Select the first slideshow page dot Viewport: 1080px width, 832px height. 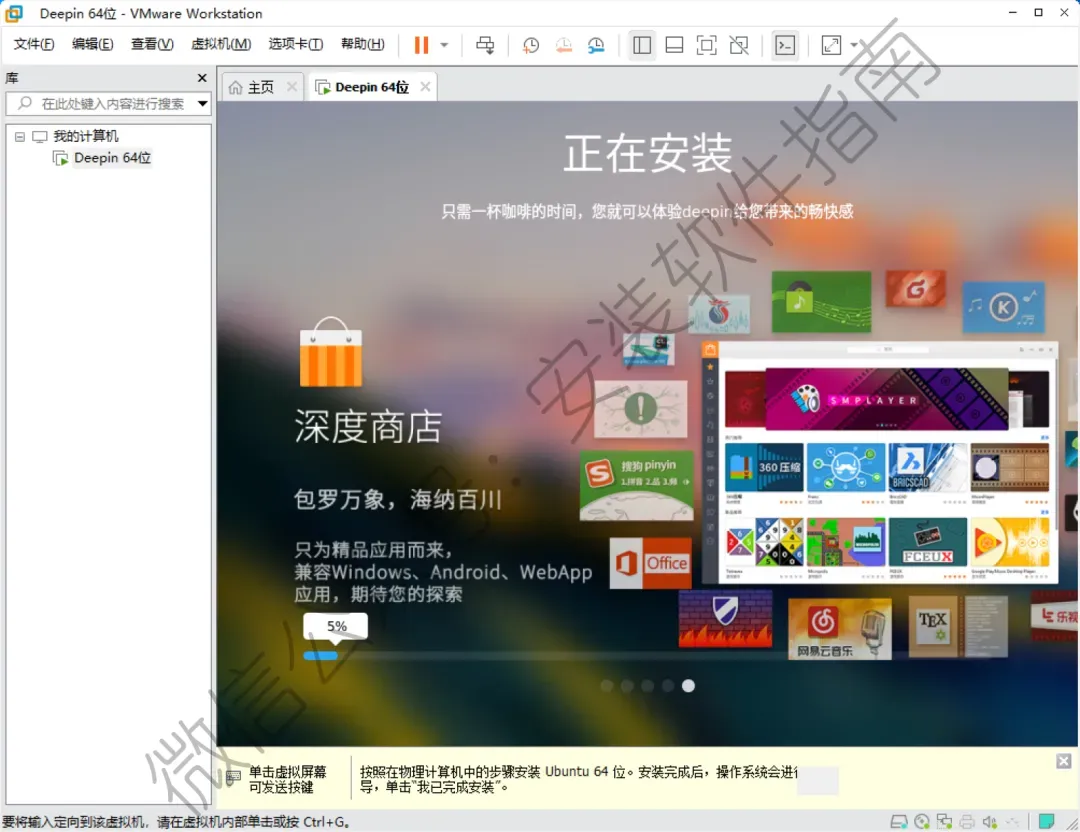point(607,686)
